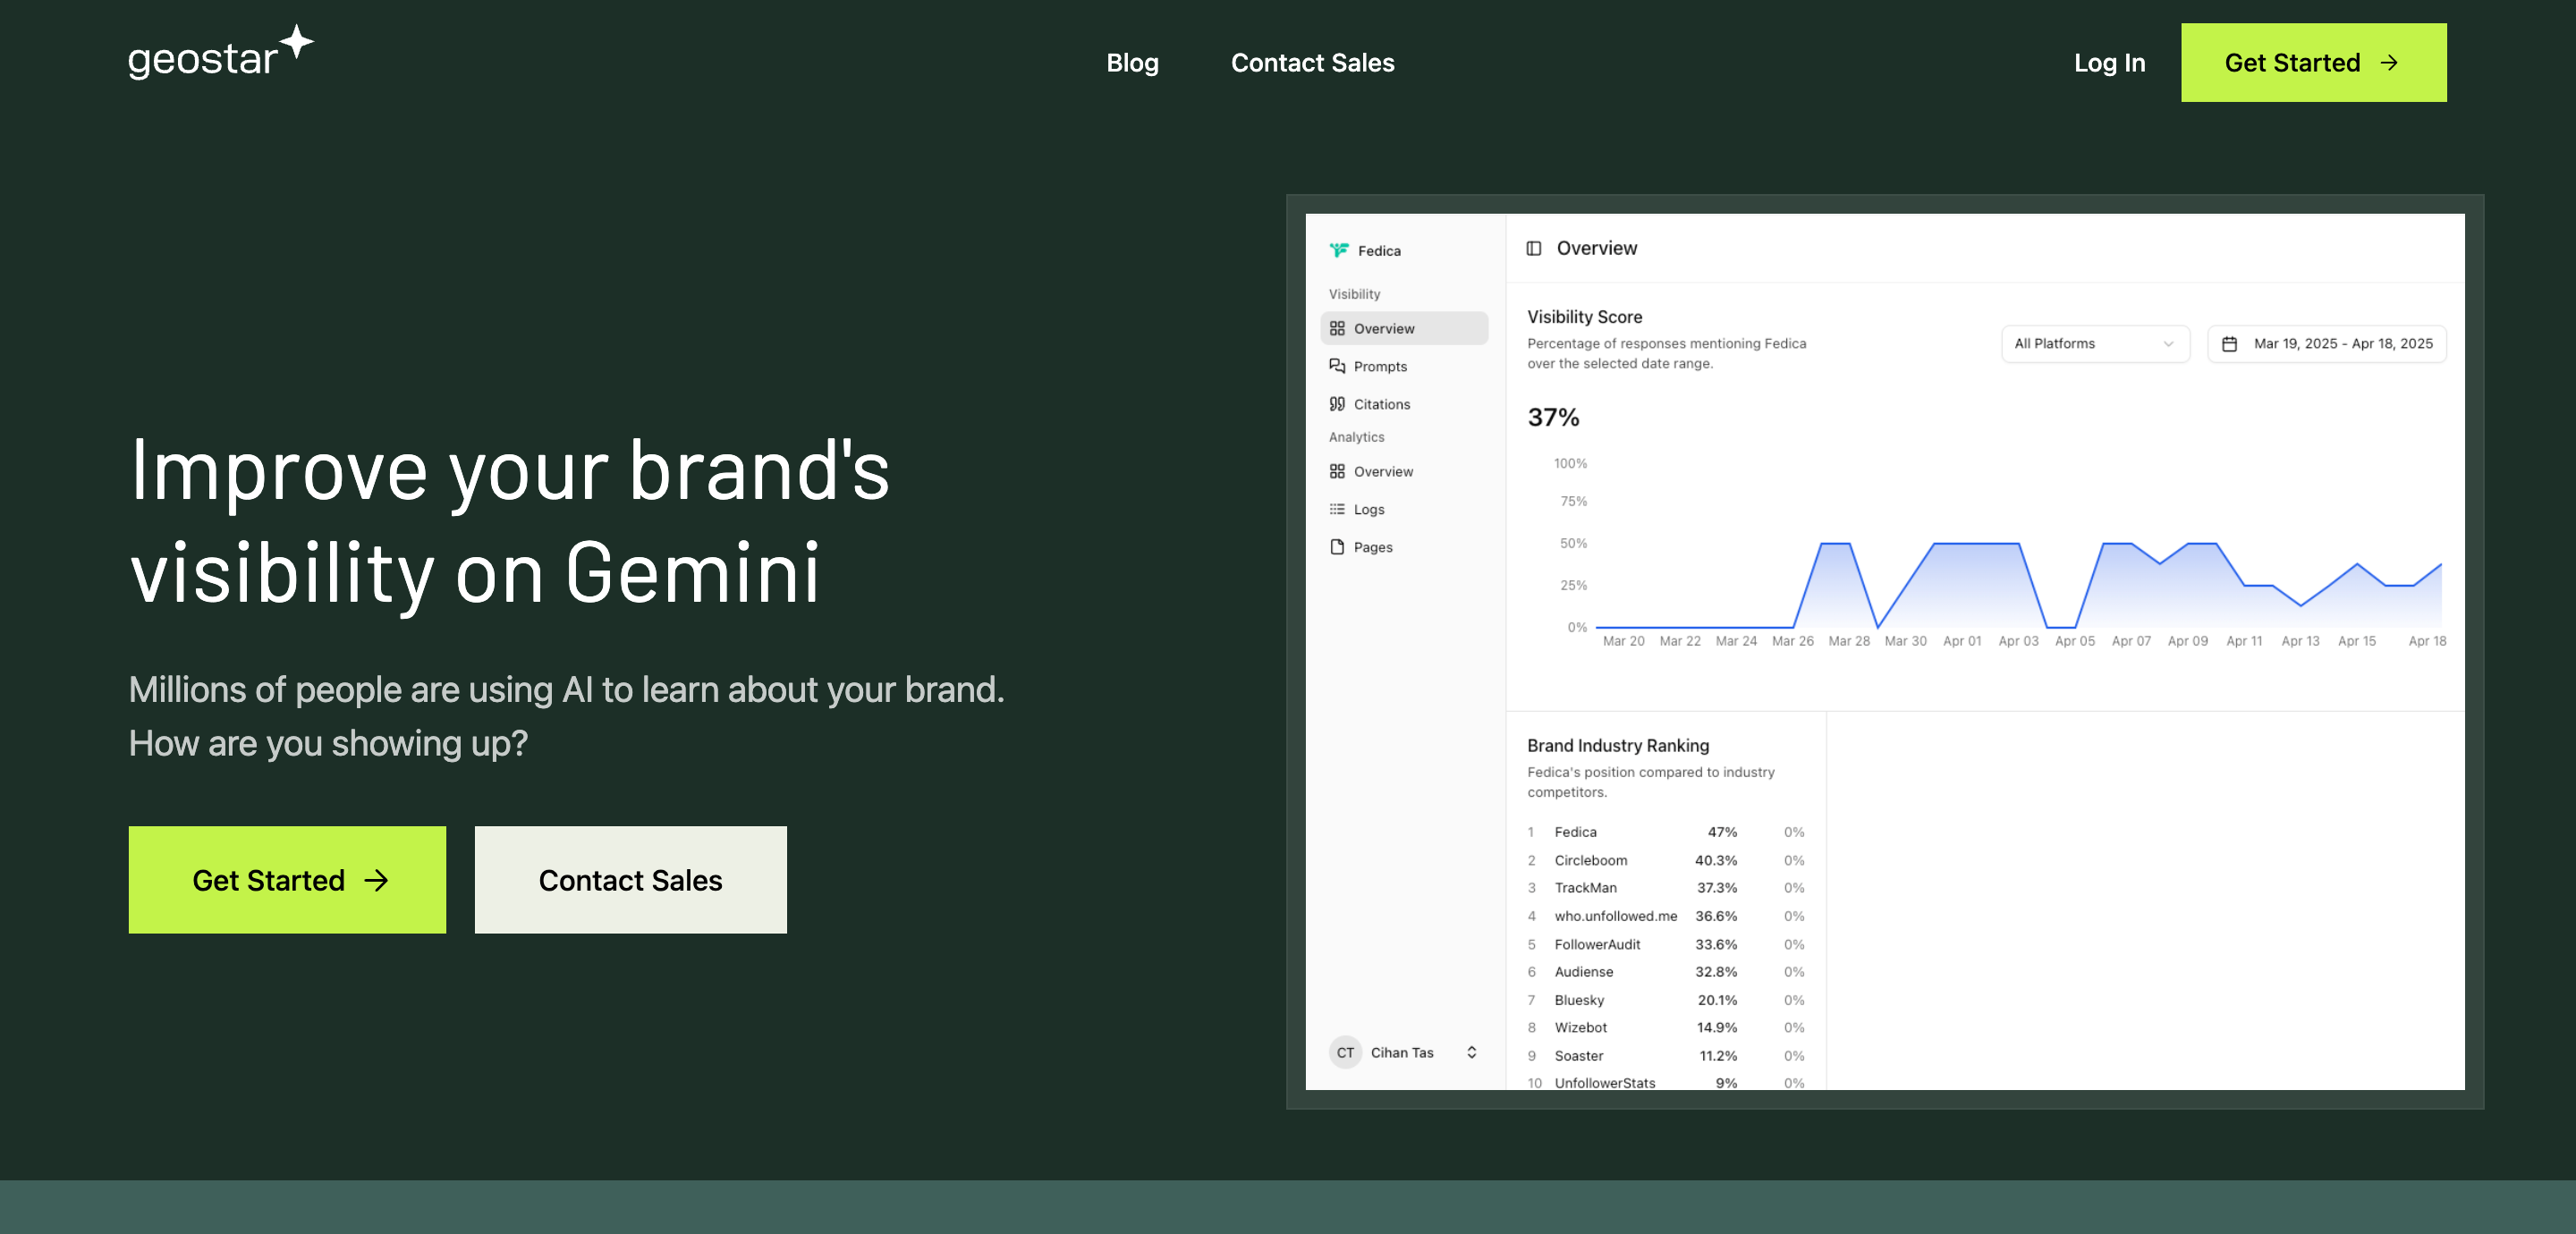Image resolution: width=2576 pixels, height=1234 pixels.
Task: Click the Wizebot ranking row
Action: click(1665, 1027)
